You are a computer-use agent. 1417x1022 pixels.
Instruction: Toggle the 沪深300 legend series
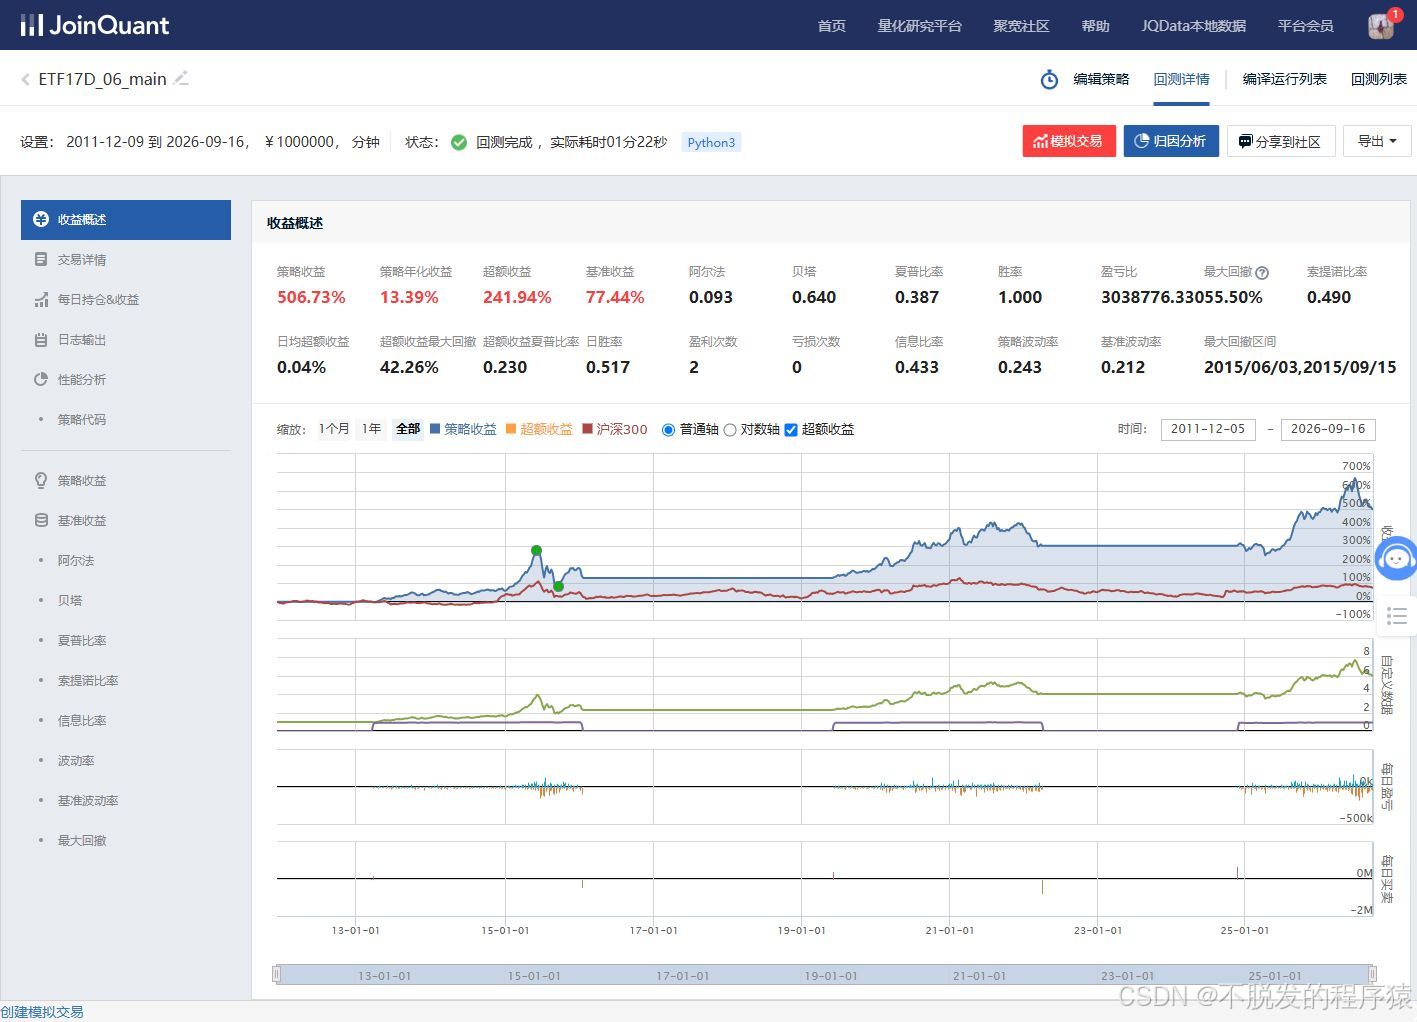point(615,429)
